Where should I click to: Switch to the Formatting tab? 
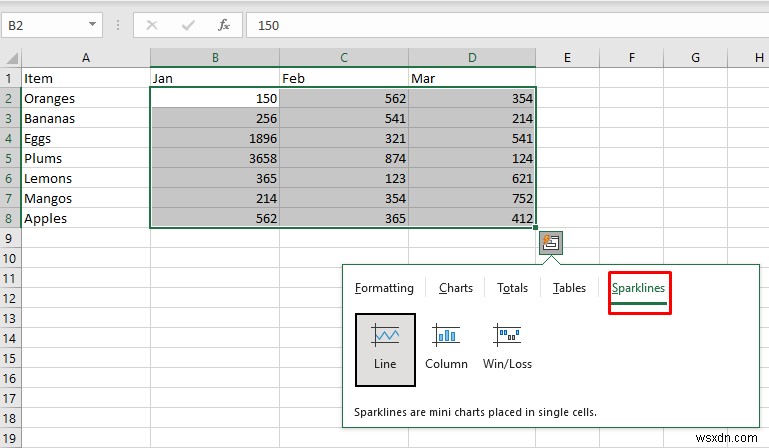[384, 288]
